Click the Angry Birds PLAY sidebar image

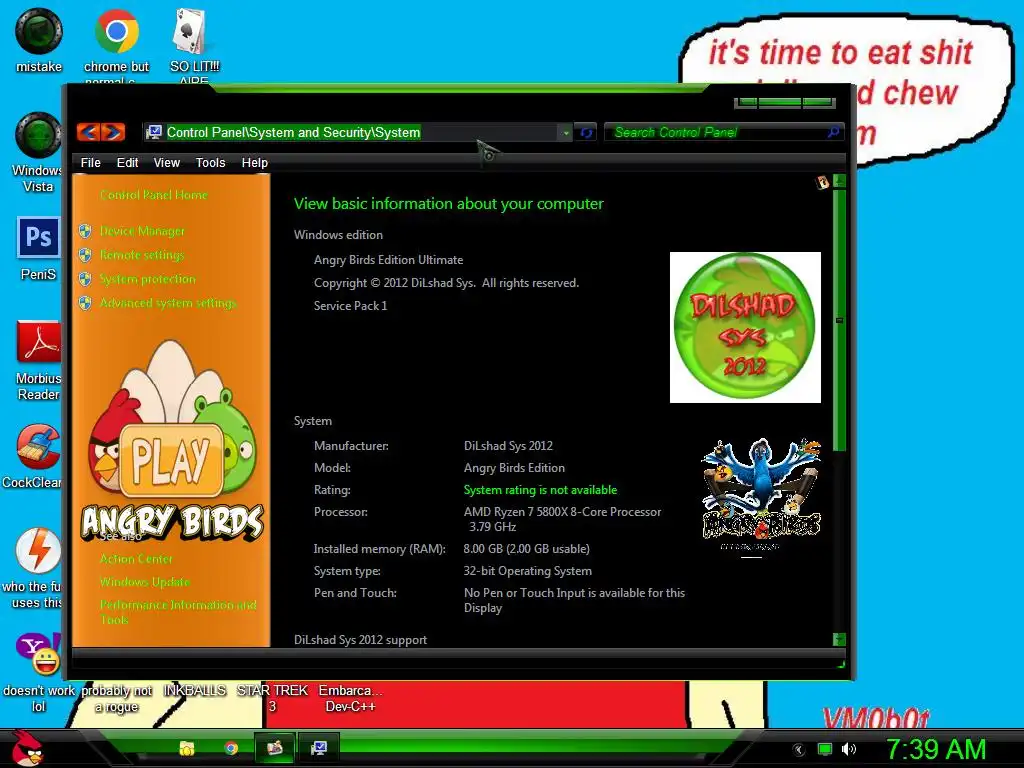click(x=172, y=441)
